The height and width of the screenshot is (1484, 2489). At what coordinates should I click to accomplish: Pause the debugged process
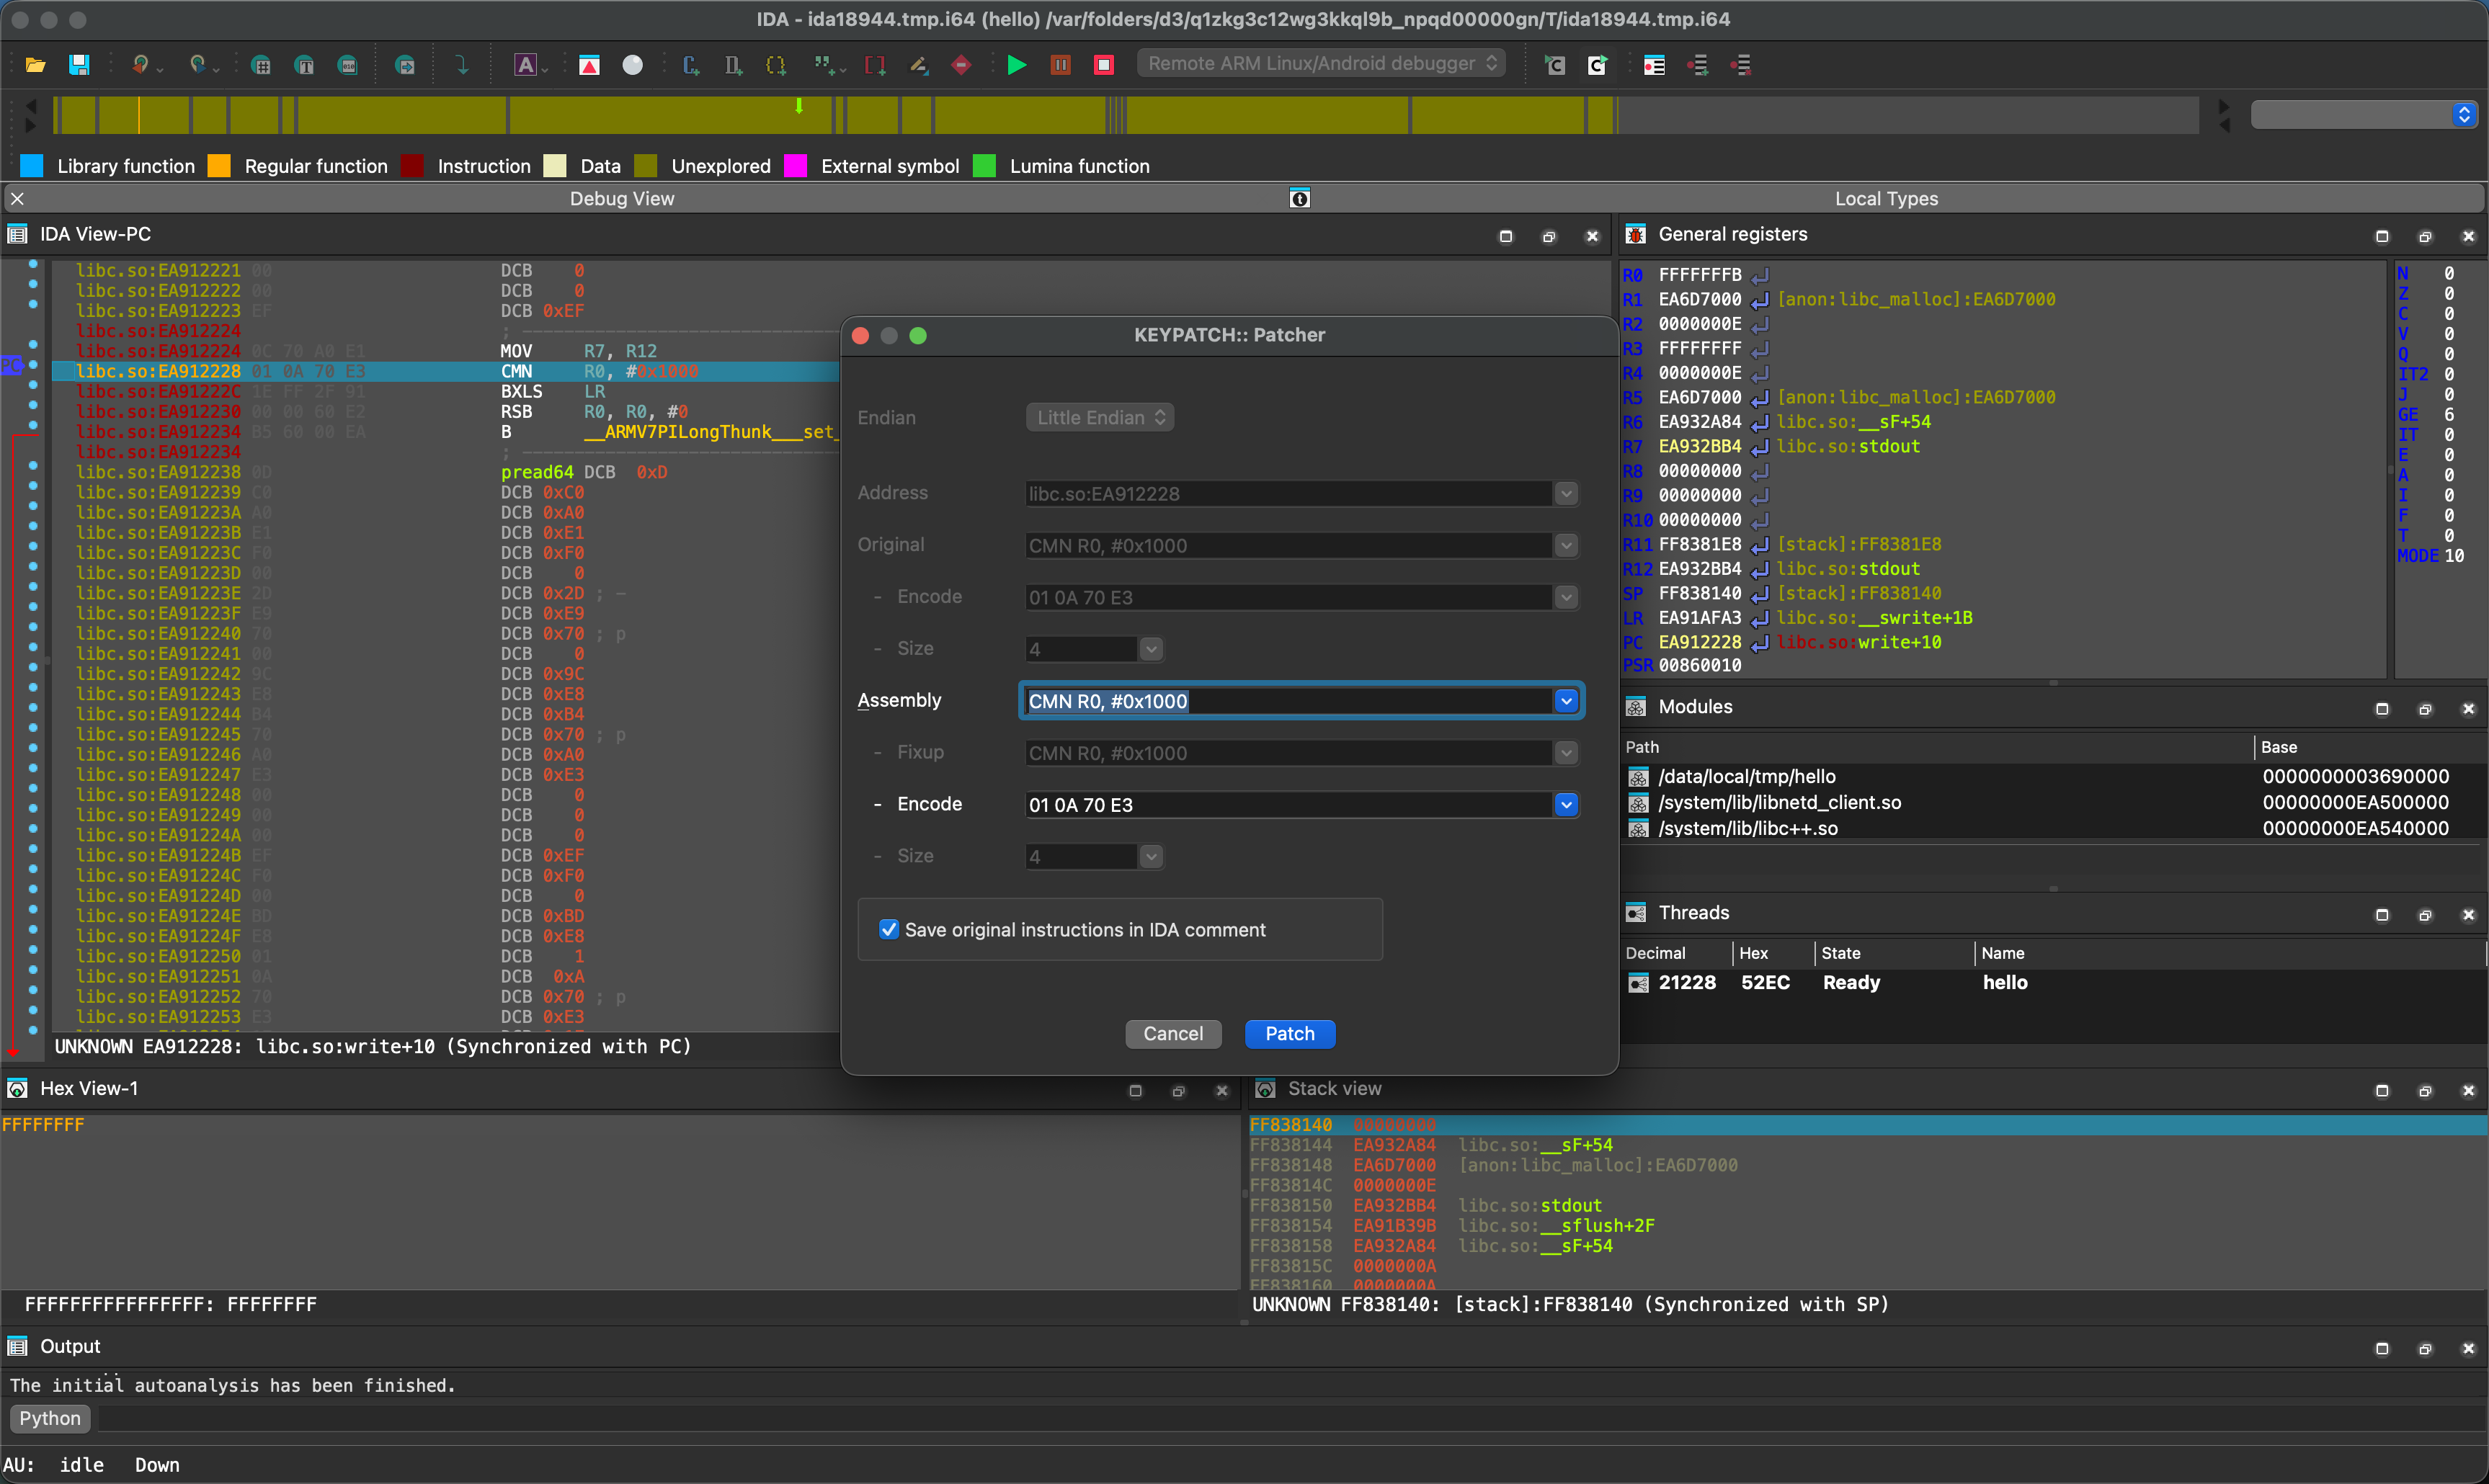pyautogui.click(x=1060, y=65)
